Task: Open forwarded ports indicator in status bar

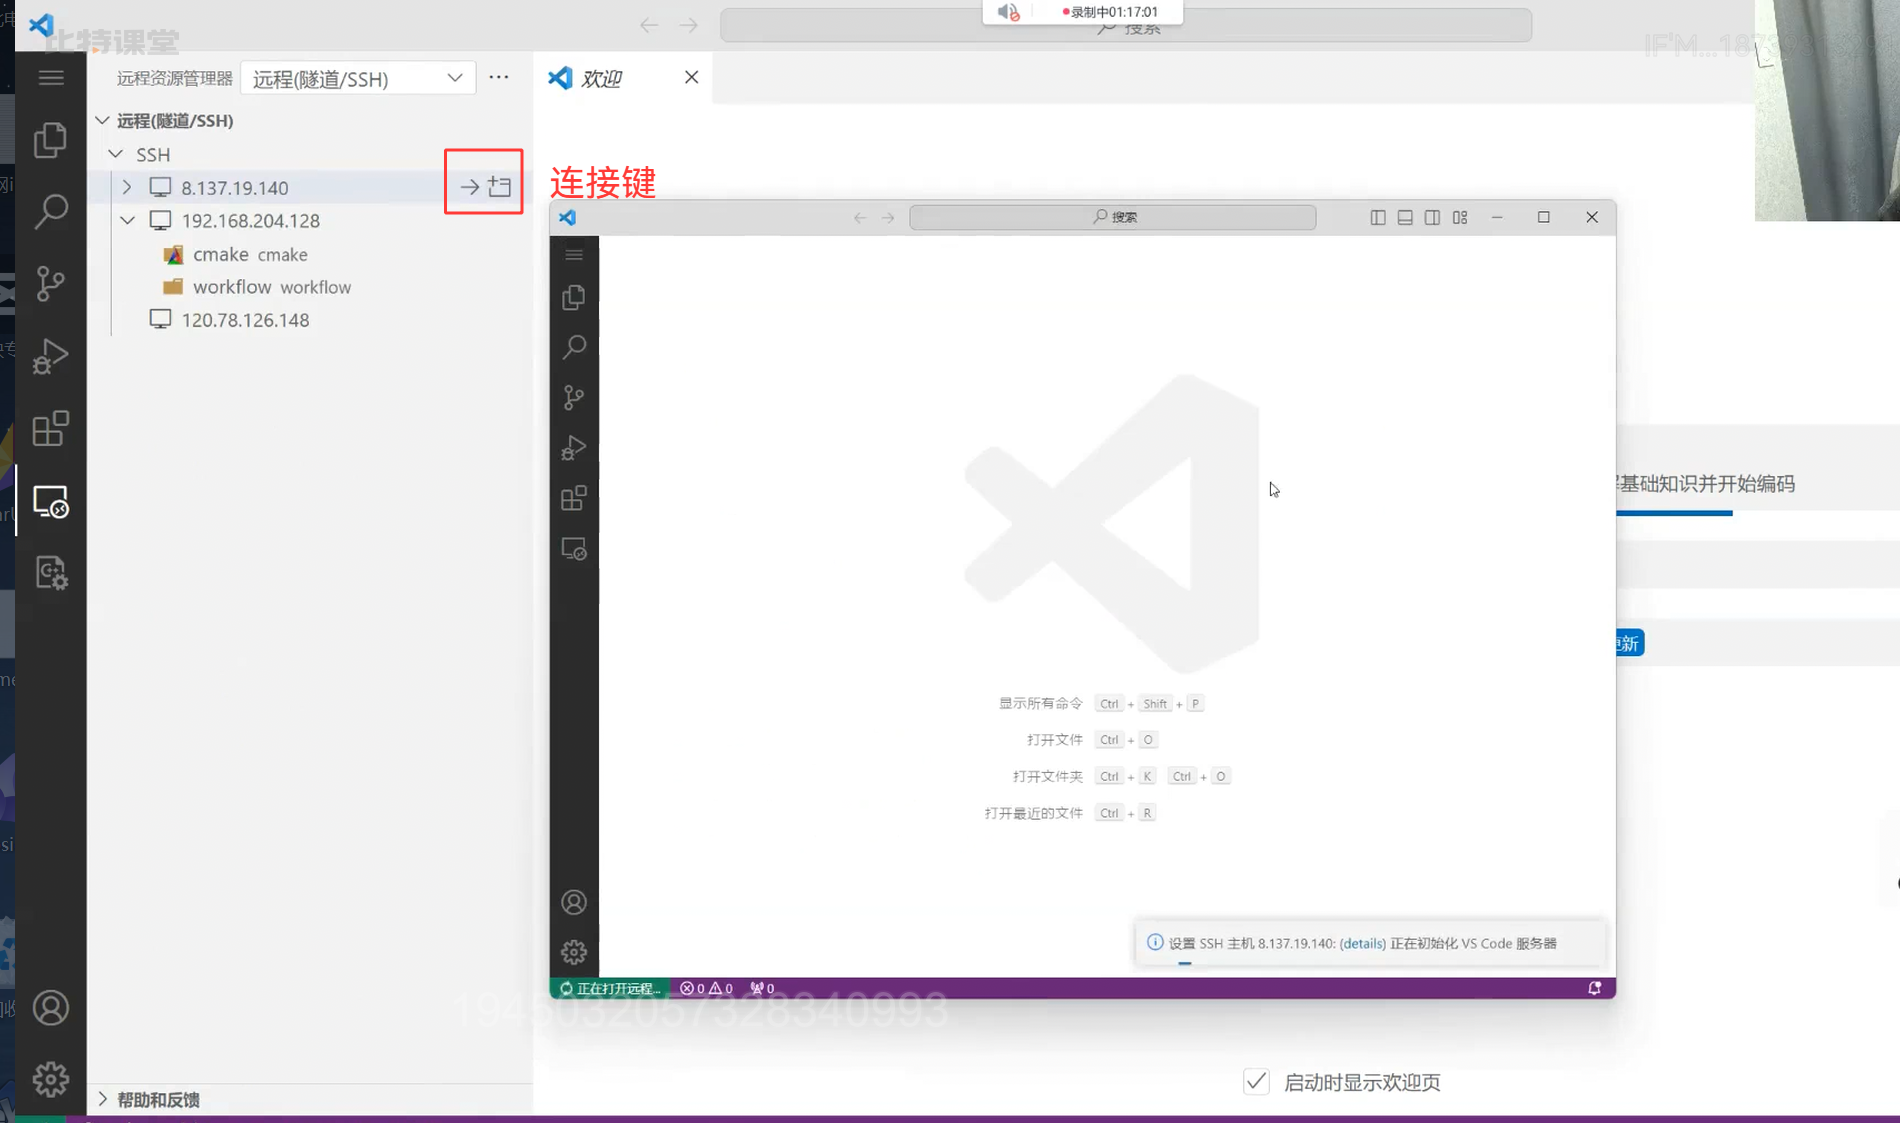Action: tap(762, 988)
